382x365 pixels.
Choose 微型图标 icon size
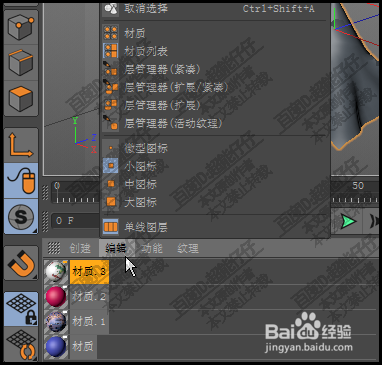[x=215, y=148]
